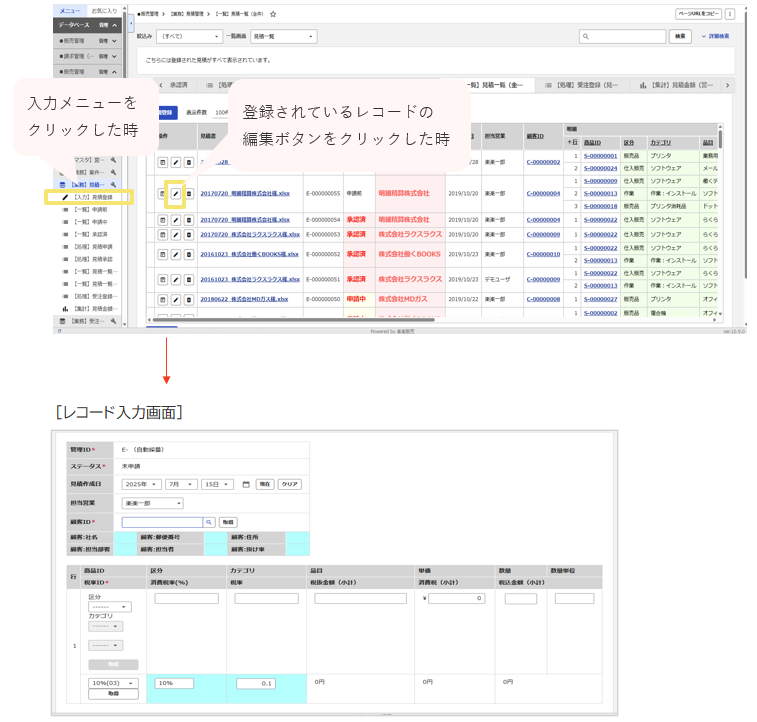Click the ページURLをコピー button

pos(698,14)
